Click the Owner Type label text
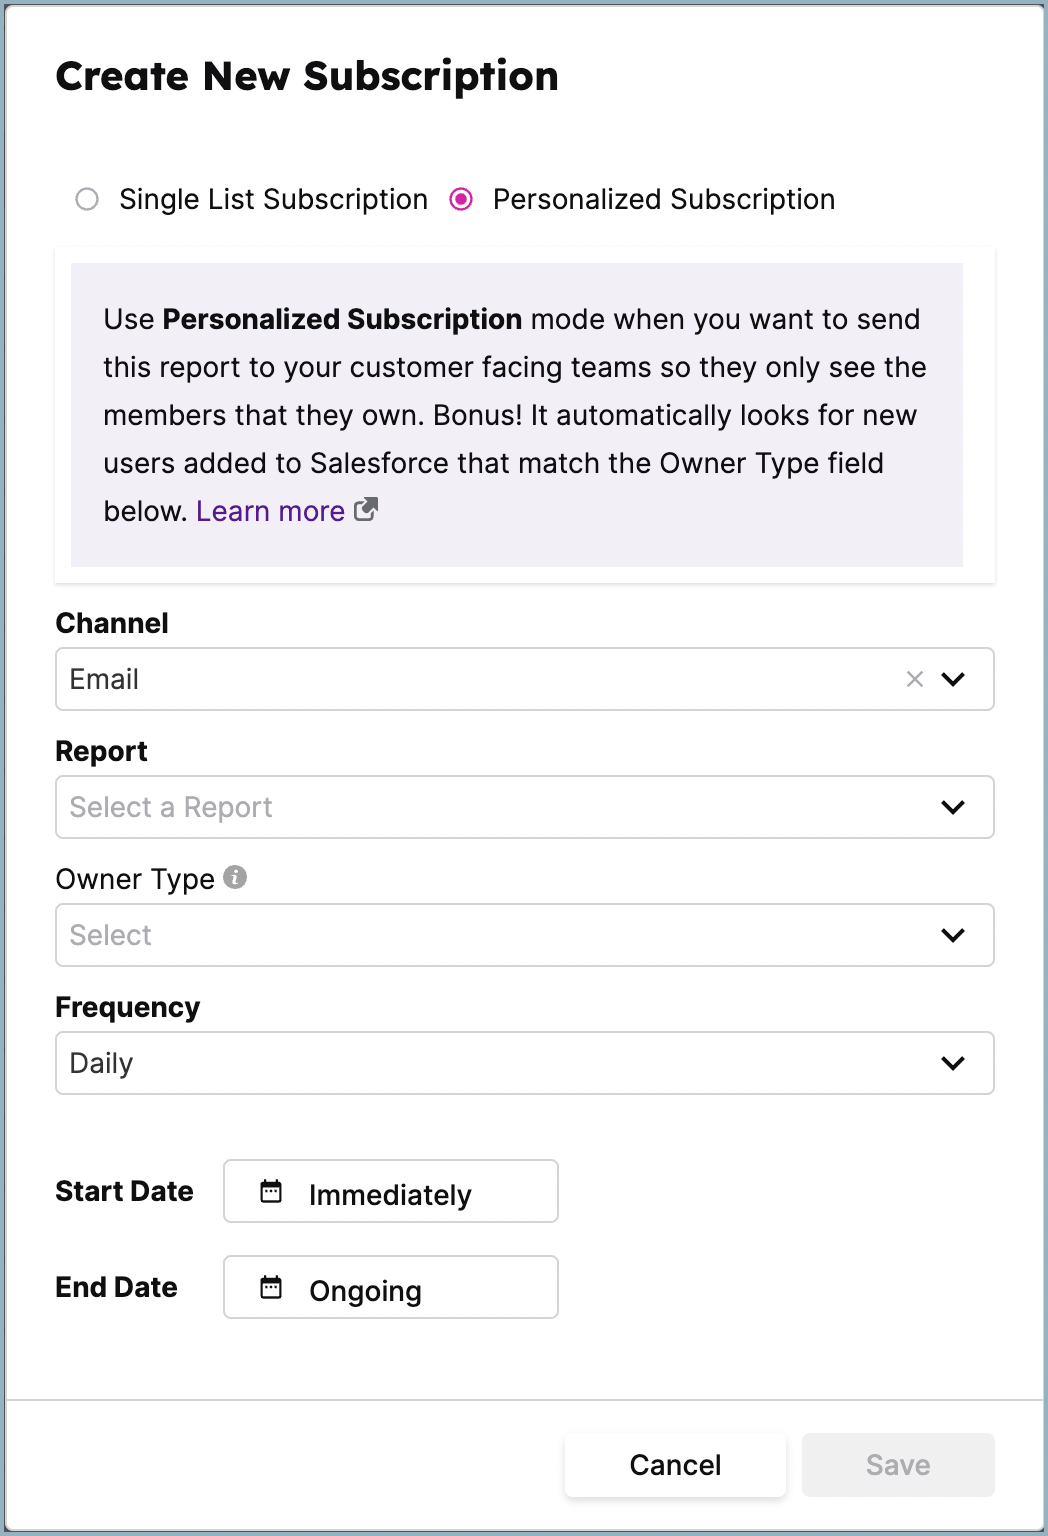Viewport: 1048px width, 1536px height. (135, 879)
